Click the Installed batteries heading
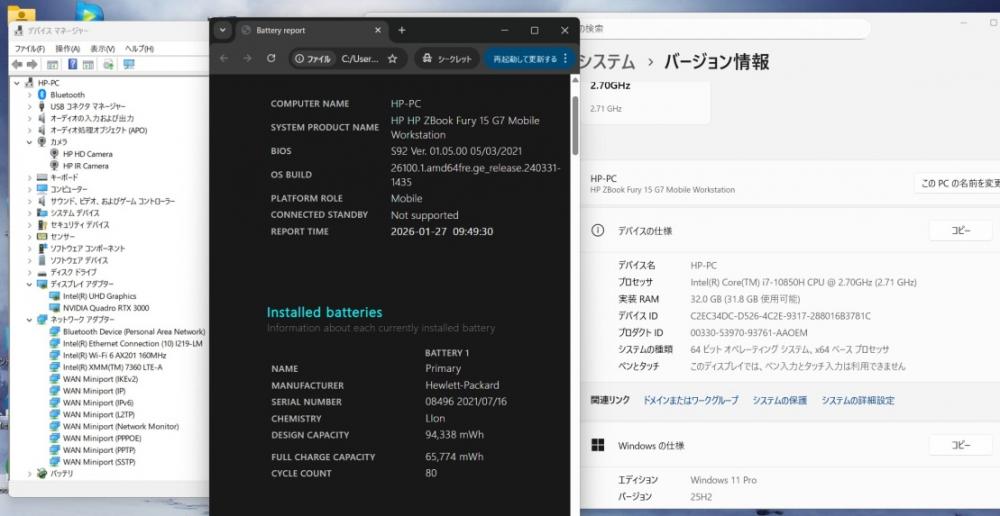Image resolution: width=1000 pixels, height=516 pixels. (x=324, y=313)
